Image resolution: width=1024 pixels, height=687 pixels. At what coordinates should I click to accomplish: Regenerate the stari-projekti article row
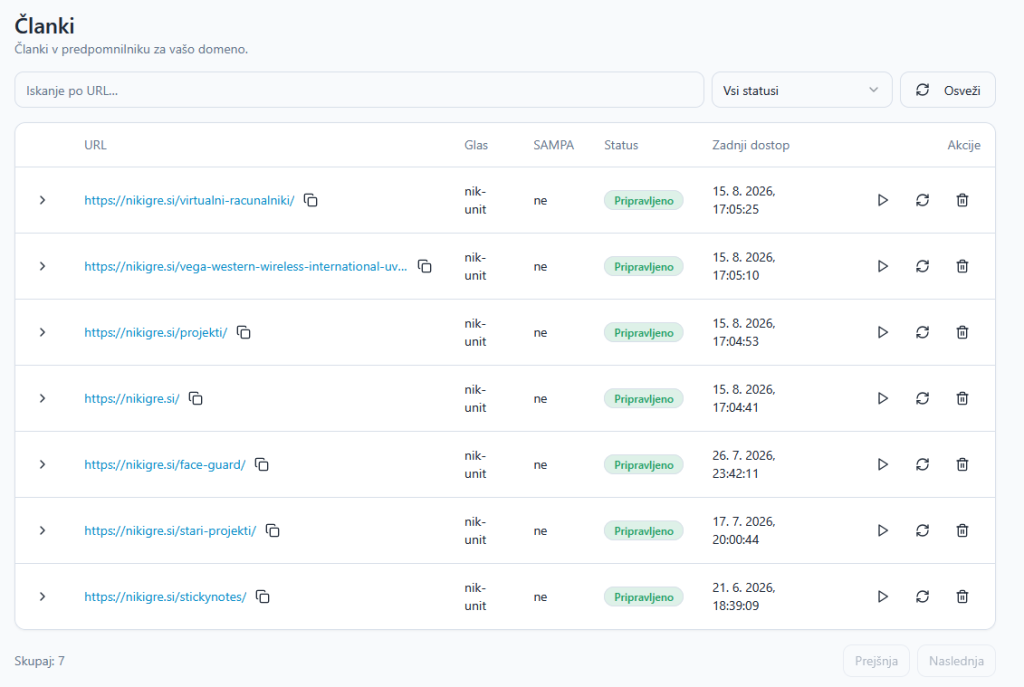click(x=922, y=530)
